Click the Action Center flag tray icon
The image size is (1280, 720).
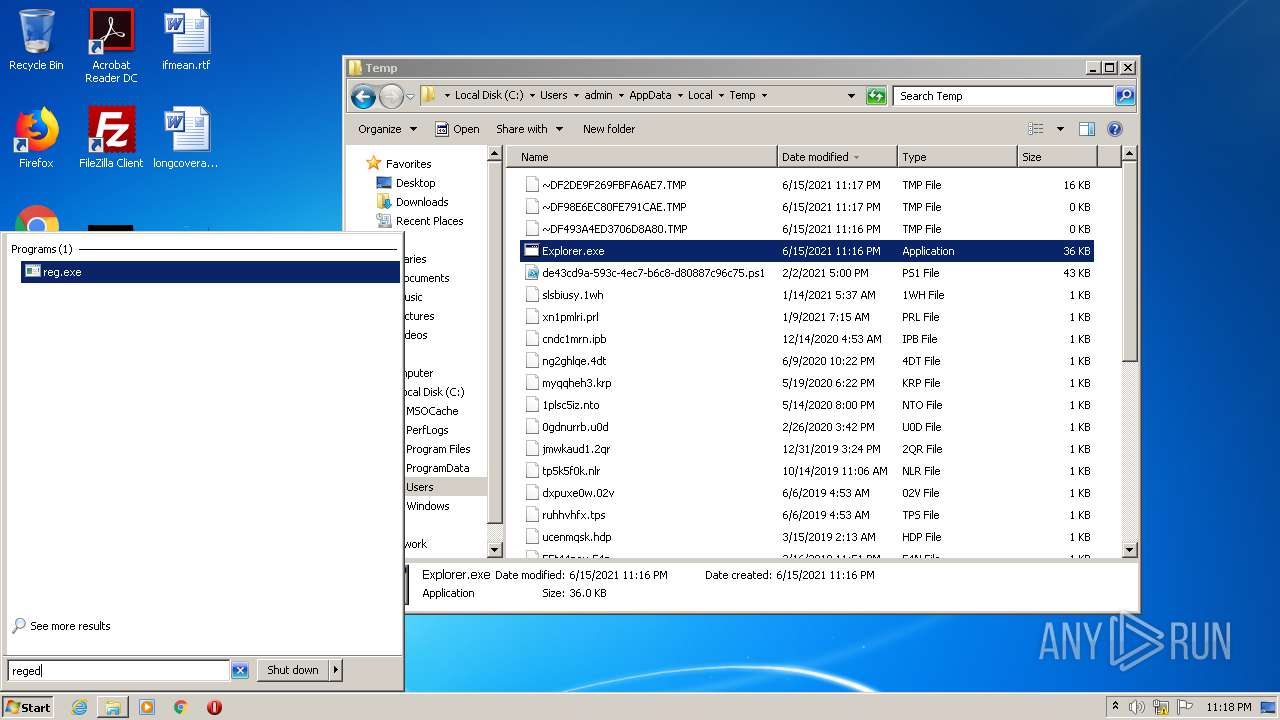(x=1183, y=707)
